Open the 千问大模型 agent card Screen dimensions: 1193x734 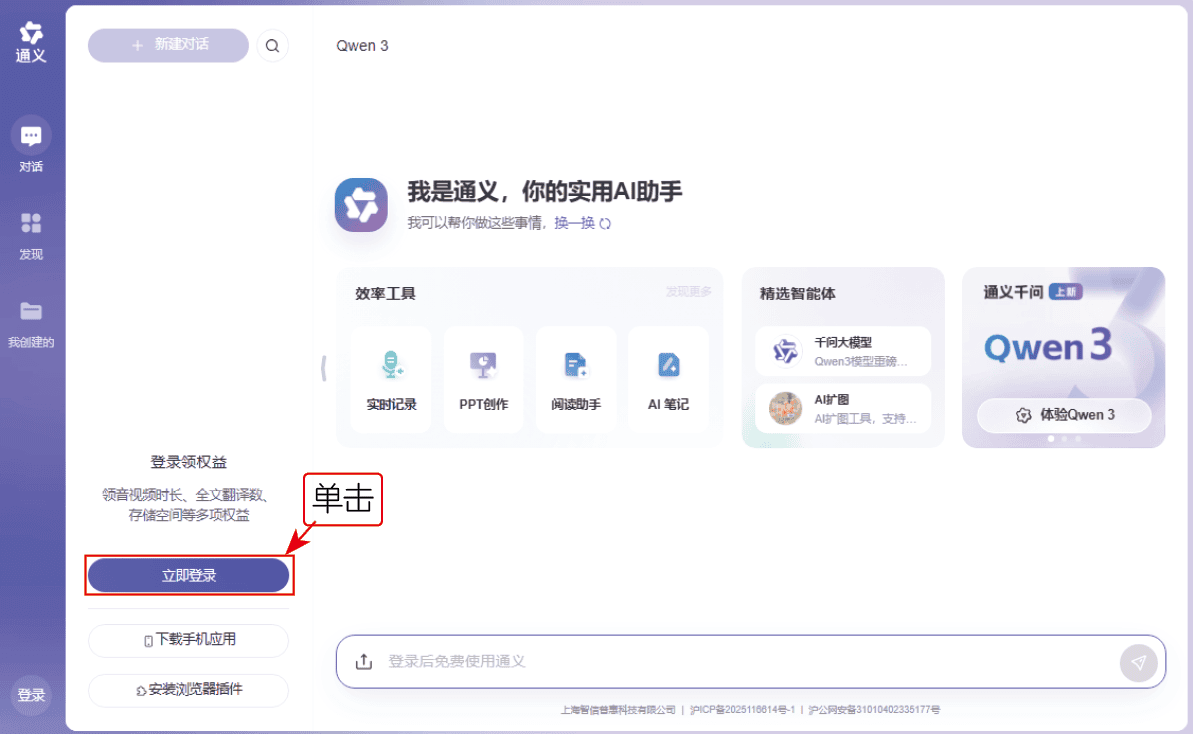(843, 351)
